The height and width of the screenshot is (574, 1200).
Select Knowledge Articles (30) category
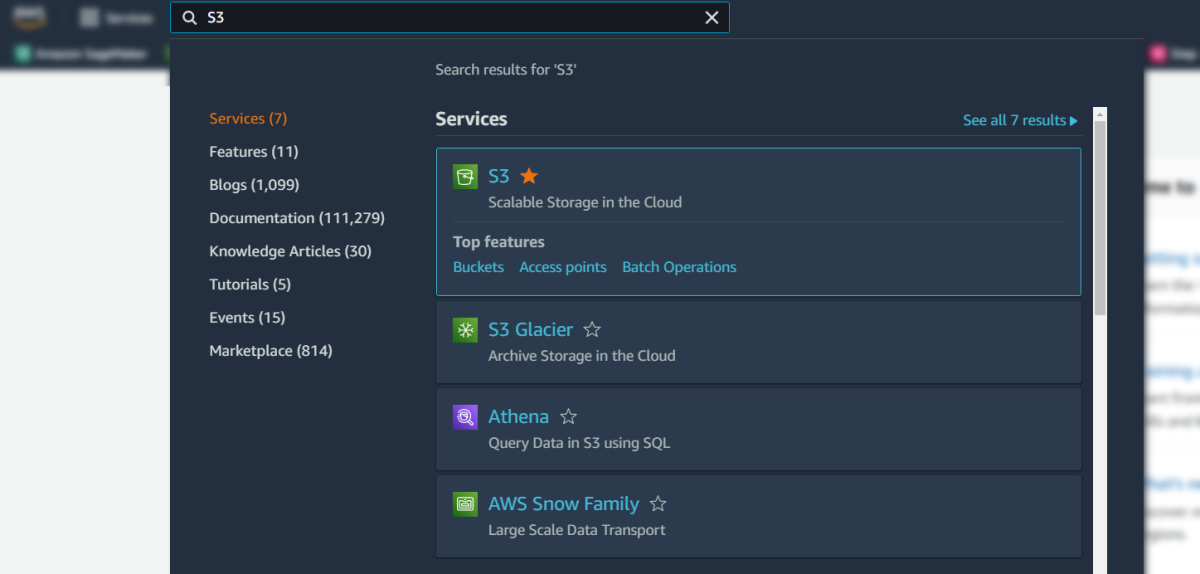click(x=290, y=251)
